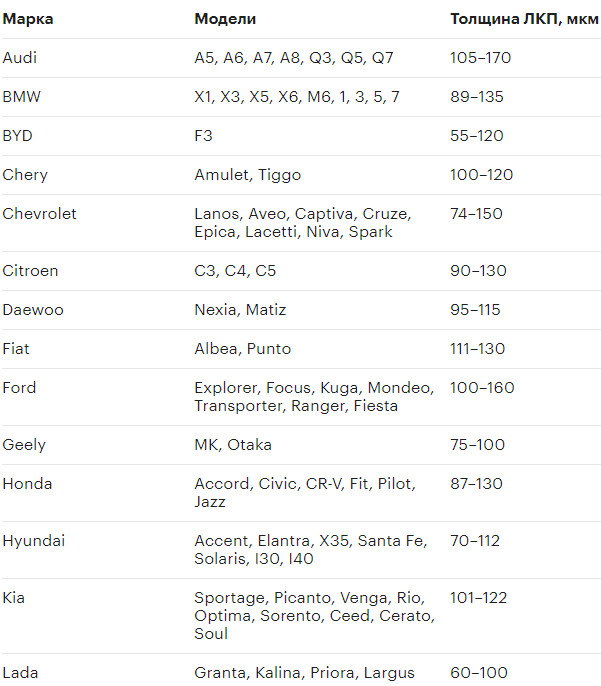Click the Марка column header
Image resolution: width=601 pixels, height=686 pixels.
[28, 19]
